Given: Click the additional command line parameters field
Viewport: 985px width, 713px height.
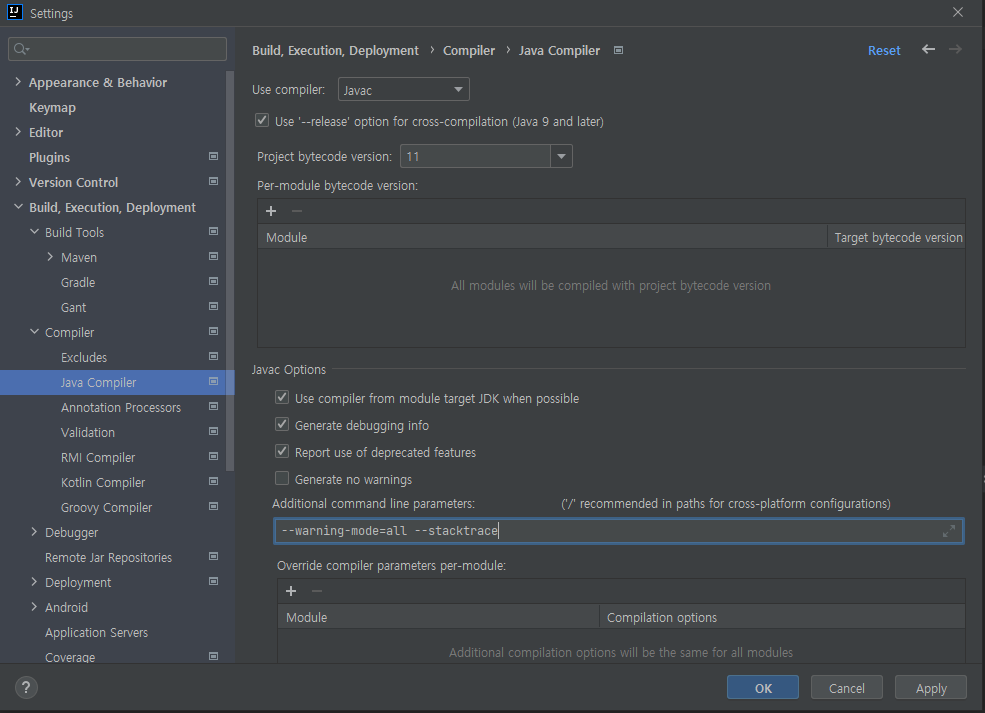Looking at the screenshot, I should click(618, 531).
